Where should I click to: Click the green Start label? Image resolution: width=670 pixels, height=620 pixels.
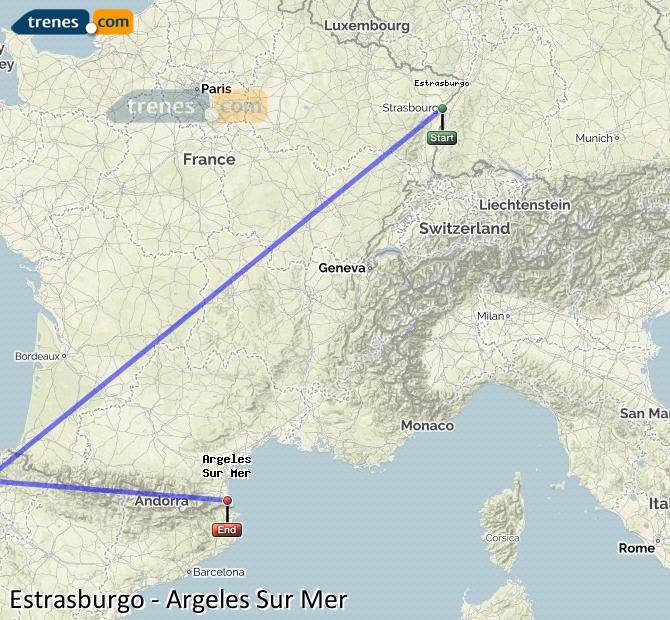tap(442, 138)
